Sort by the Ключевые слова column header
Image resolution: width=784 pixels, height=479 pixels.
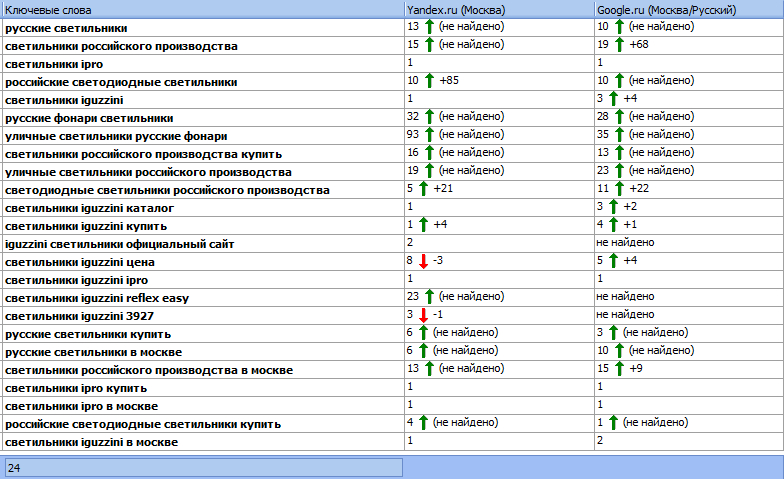pos(202,10)
